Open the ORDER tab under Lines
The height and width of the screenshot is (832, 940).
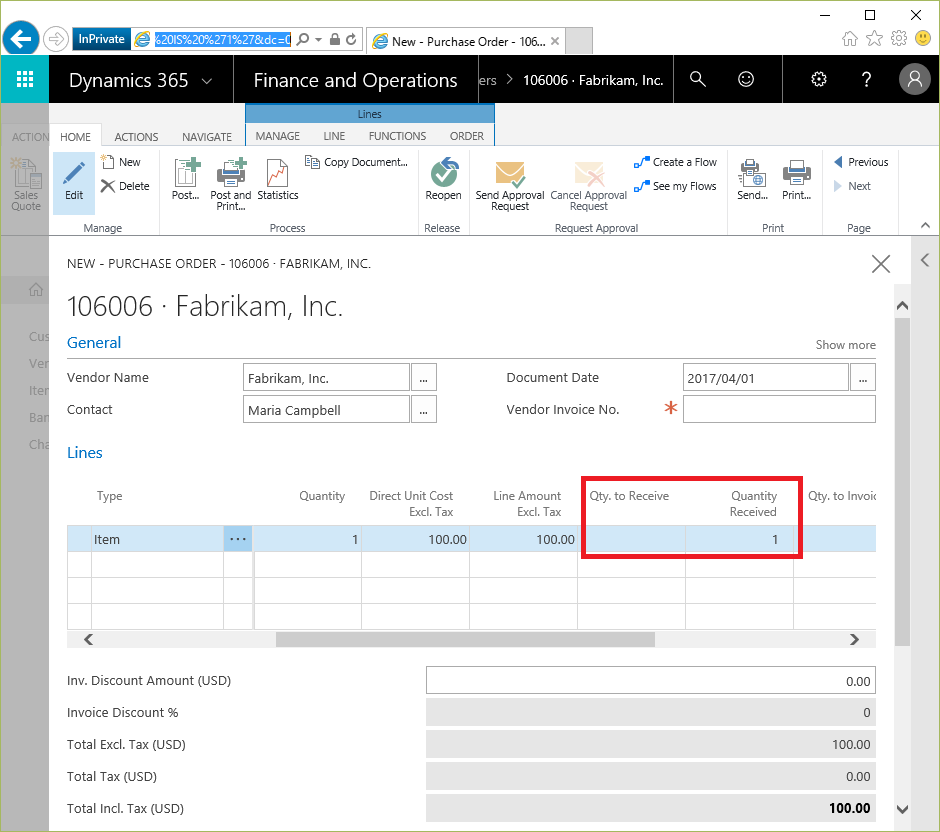[466, 136]
